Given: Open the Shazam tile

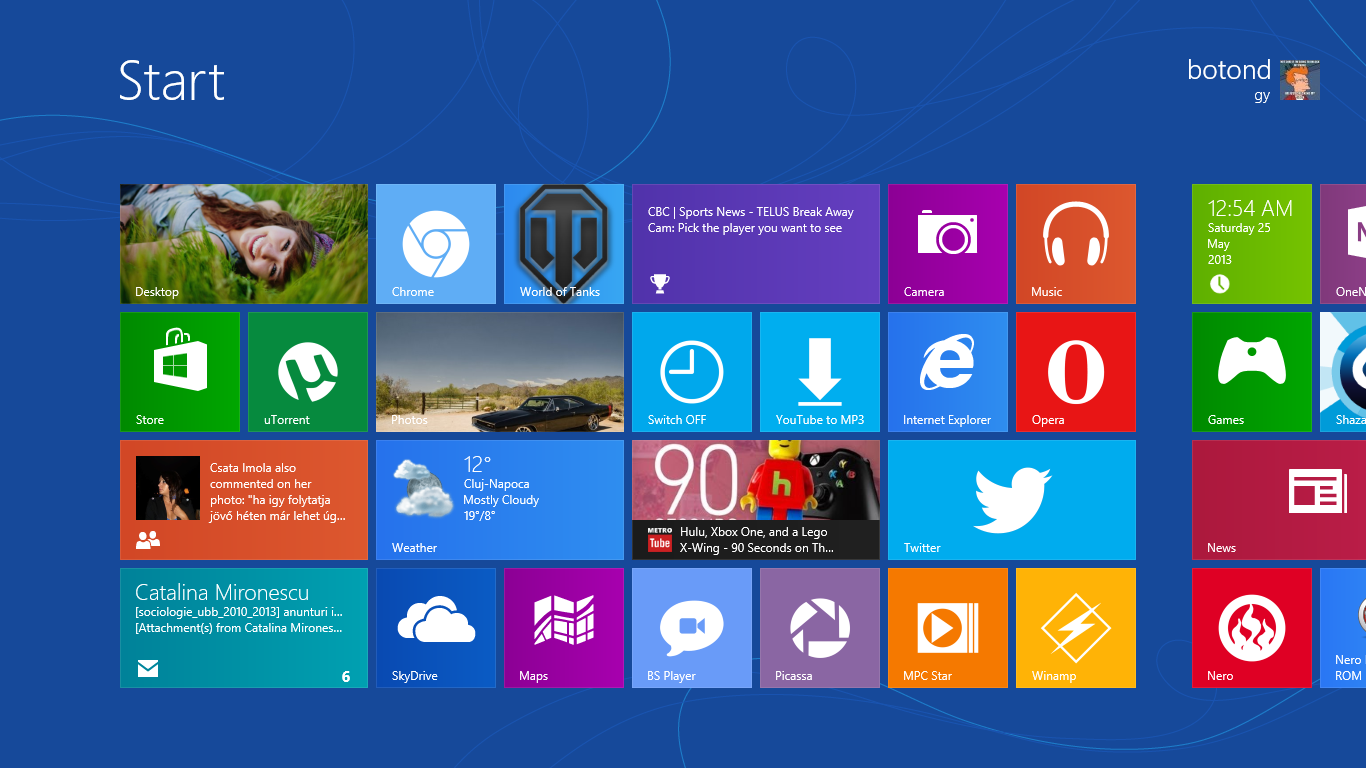Looking at the screenshot, I should tap(1343, 372).
